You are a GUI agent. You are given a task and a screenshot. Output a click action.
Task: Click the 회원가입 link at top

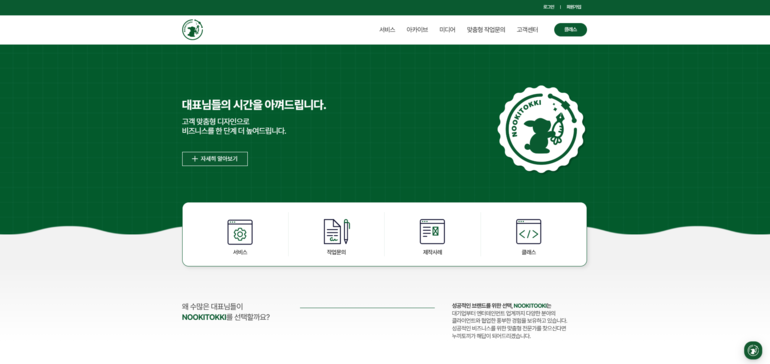pos(574,7)
